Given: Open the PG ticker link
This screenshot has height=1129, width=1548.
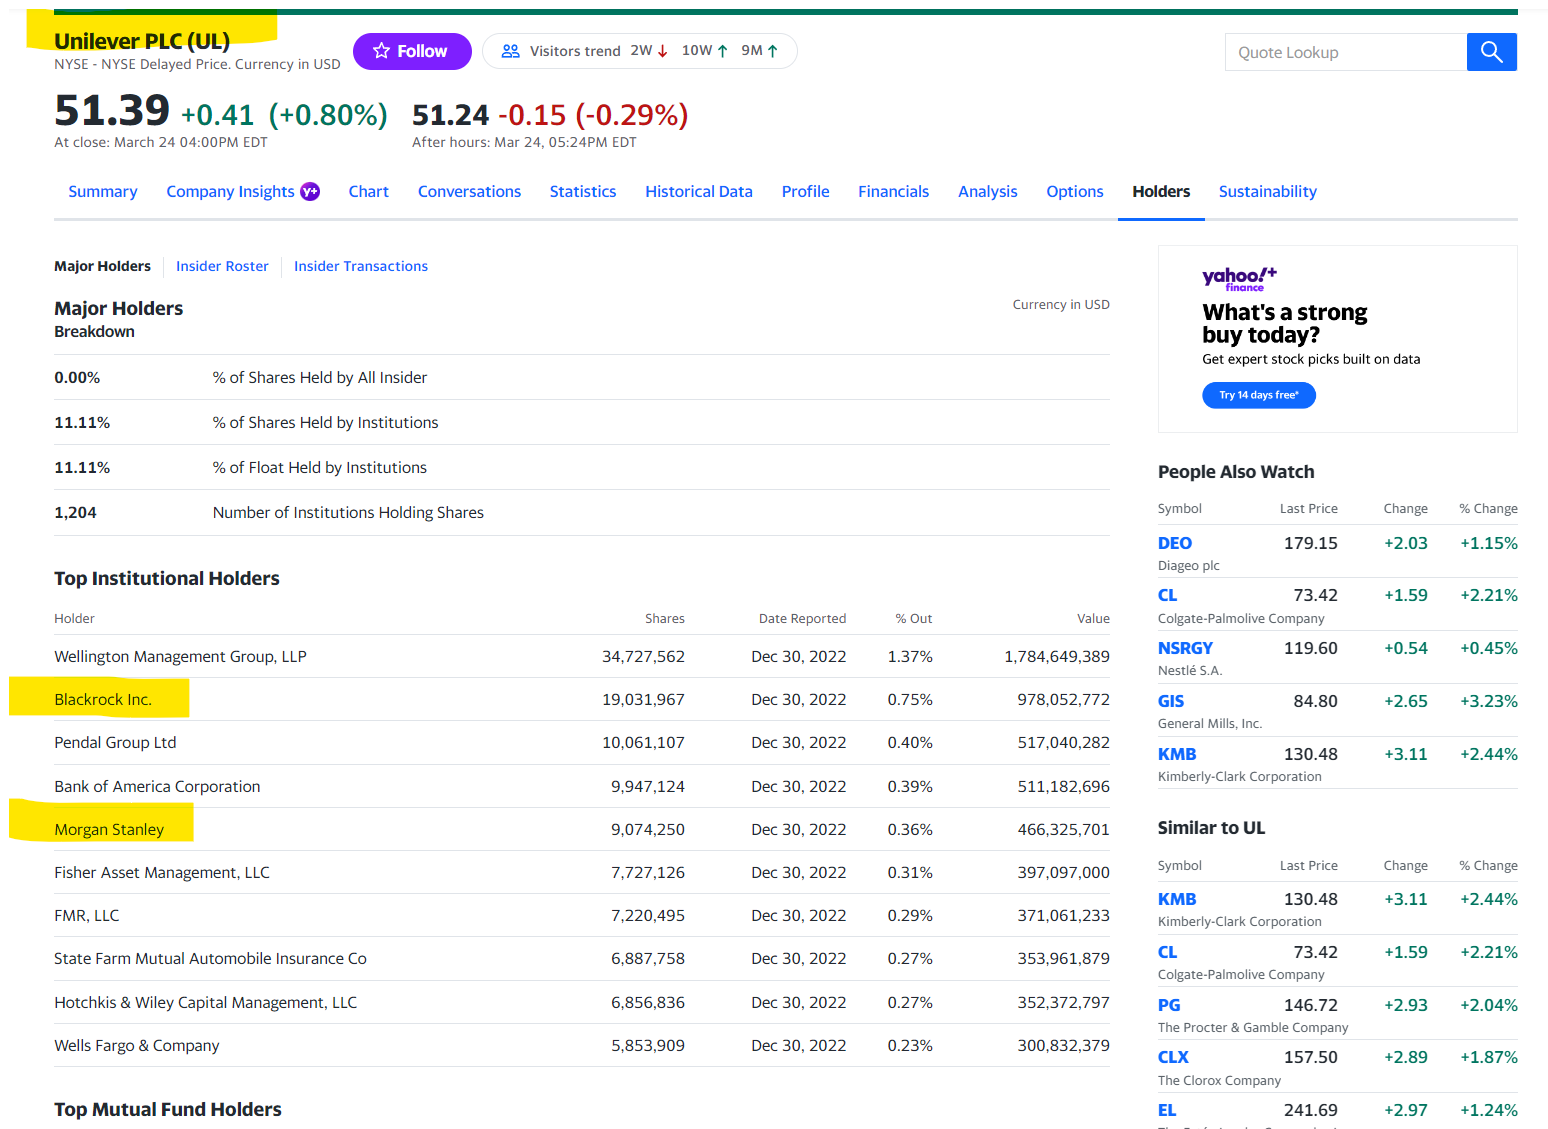Looking at the screenshot, I should (1169, 1005).
